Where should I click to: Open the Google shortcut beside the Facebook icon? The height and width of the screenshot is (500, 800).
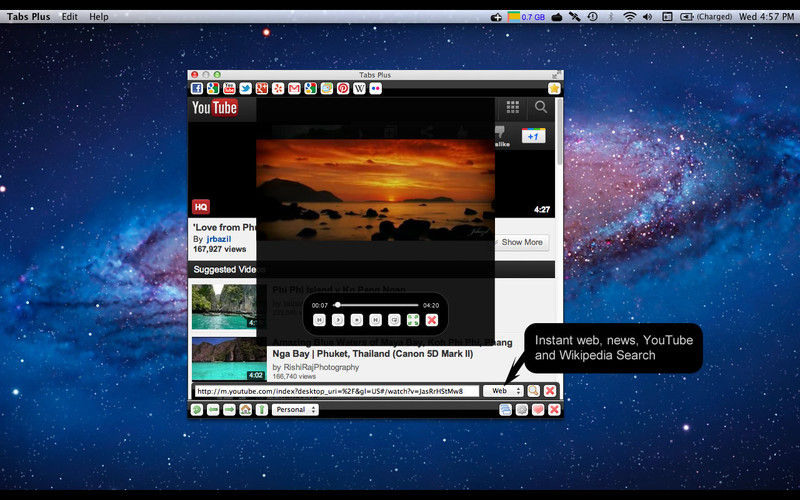coord(213,89)
